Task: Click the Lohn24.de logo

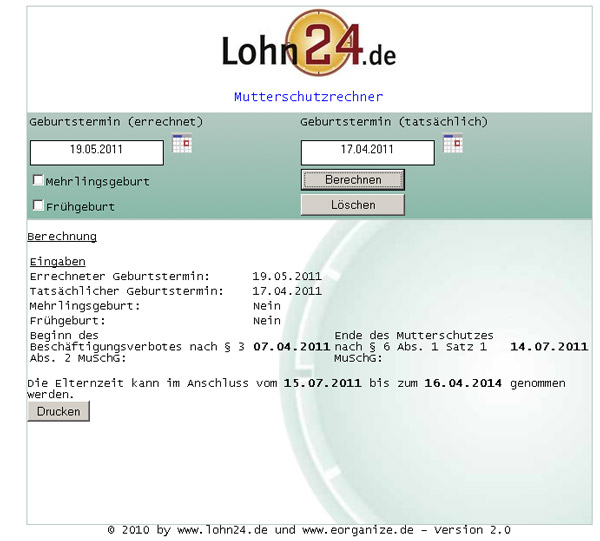Action: (x=308, y=46)
